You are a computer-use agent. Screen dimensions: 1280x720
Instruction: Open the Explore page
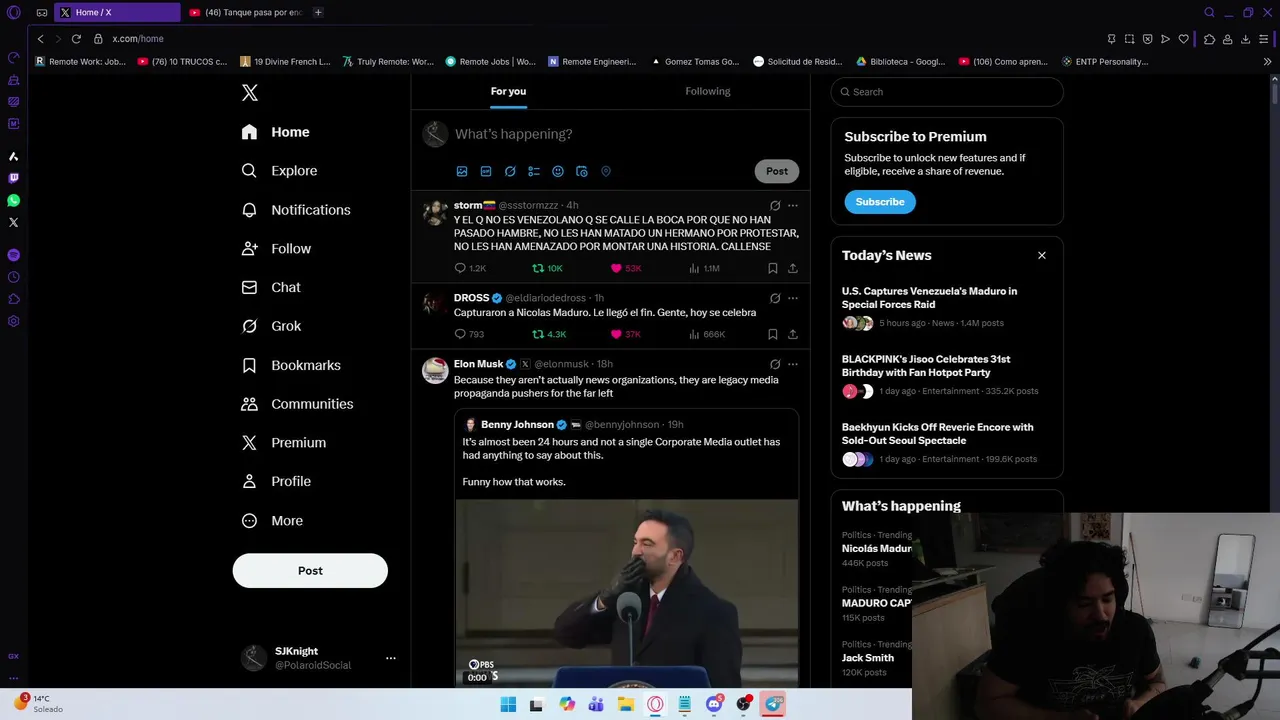[280, 171]
